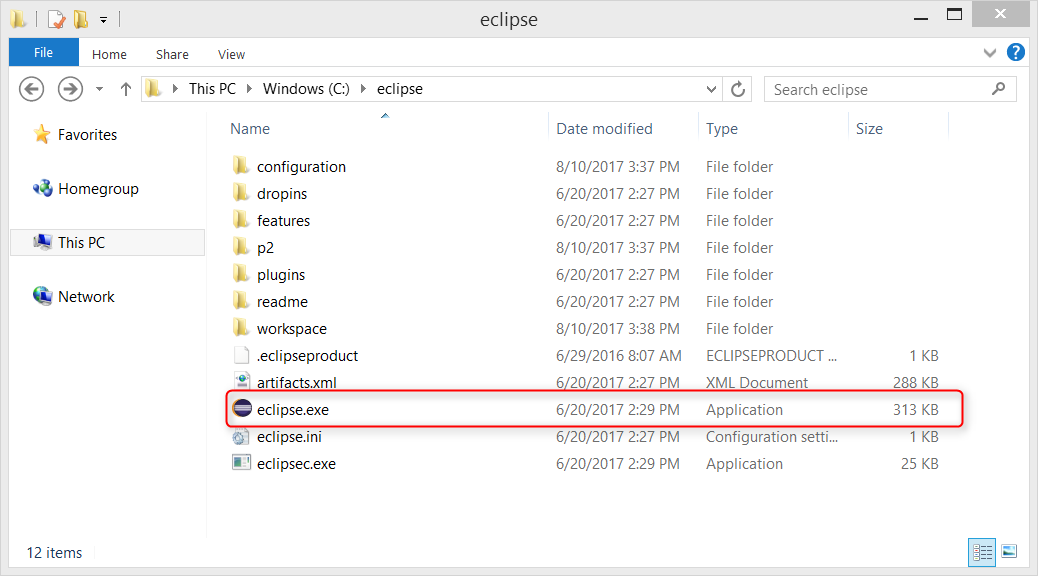Click the .eclipseproduct file name

tap(307, 356)
